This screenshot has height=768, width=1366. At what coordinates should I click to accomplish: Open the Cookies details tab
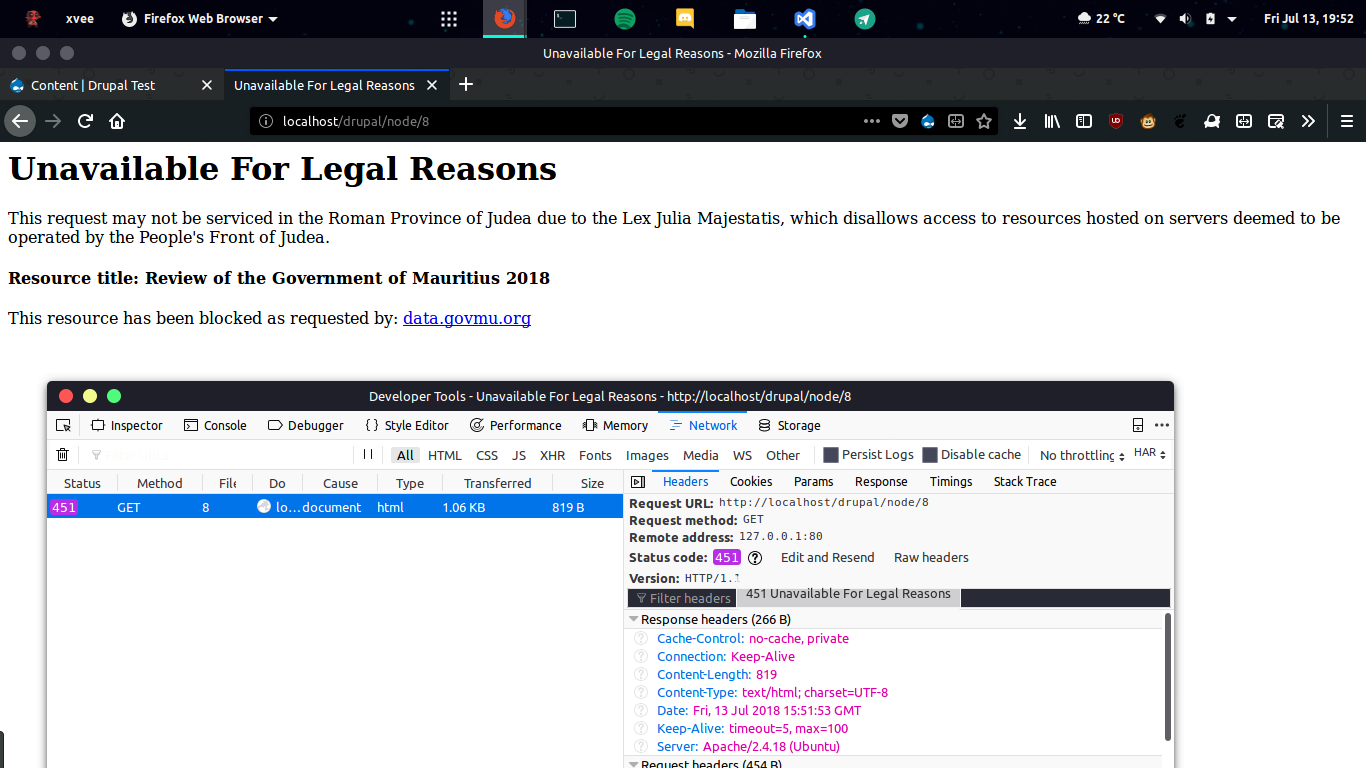tap(751, 482)
